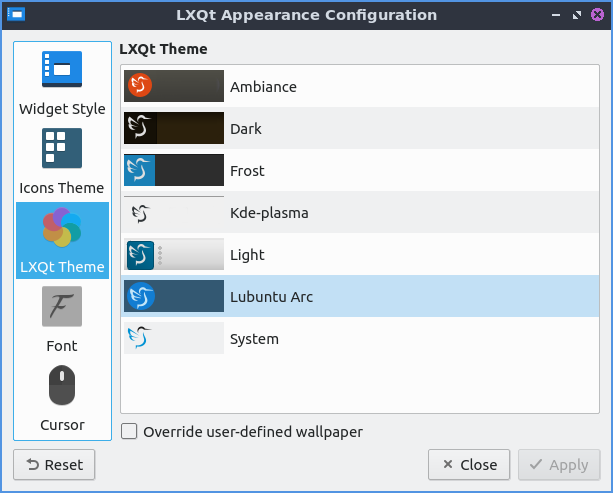The width and height of the screenshot is (613, 493).
Task: Open the Font settings icon
Action: tap(62, 306)
